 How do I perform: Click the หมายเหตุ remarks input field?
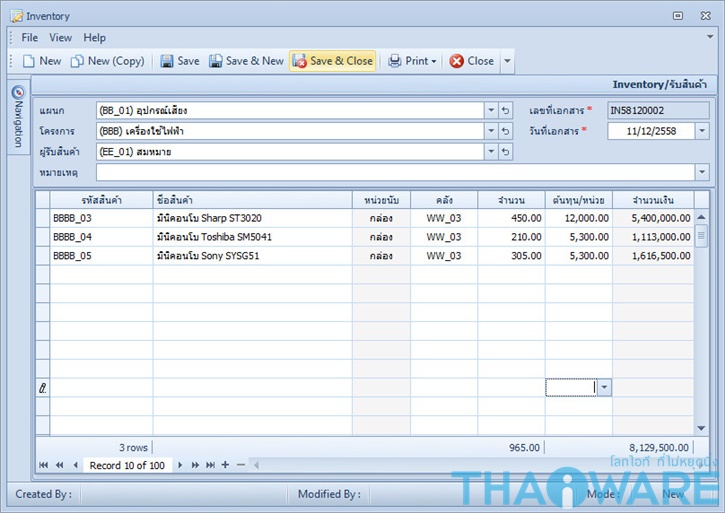[x=395, y=172]
